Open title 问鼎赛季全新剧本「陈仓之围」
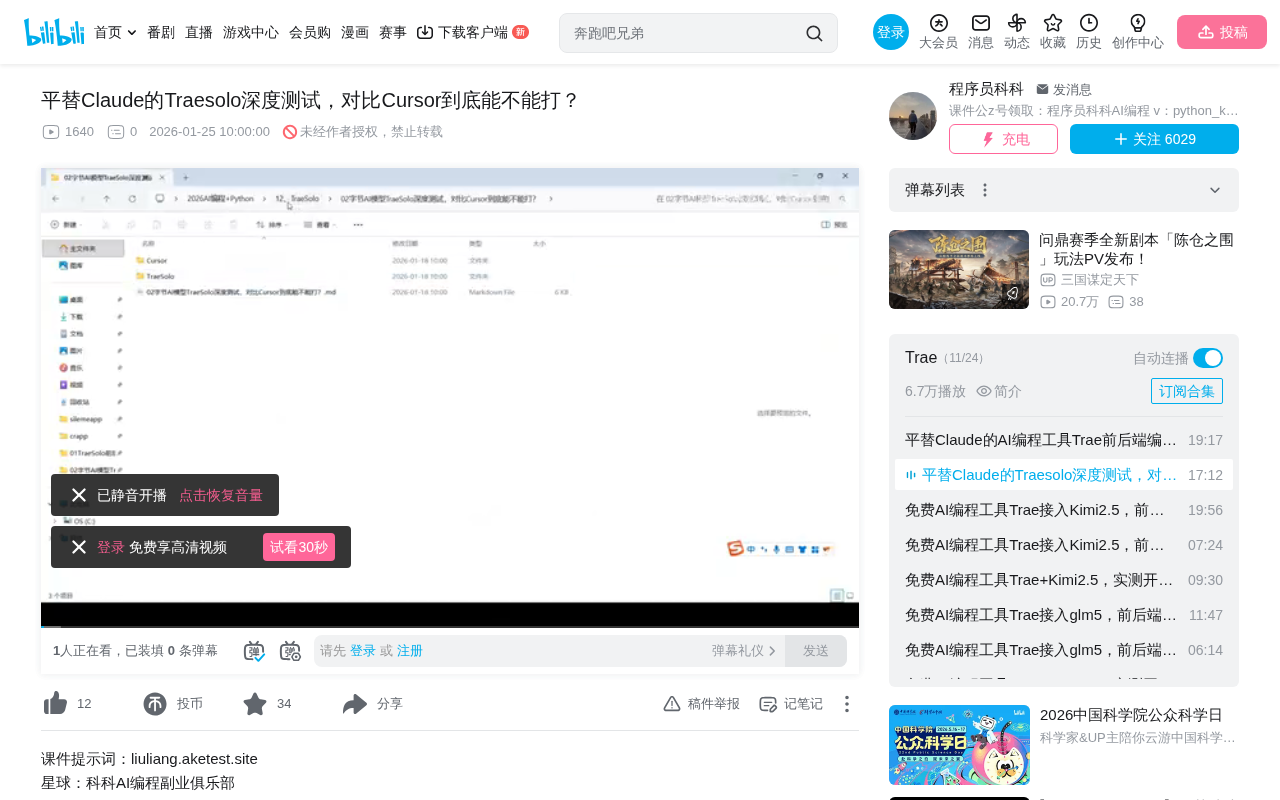The width and height of the screenshot is (1280, 800). coord(1137,249)
